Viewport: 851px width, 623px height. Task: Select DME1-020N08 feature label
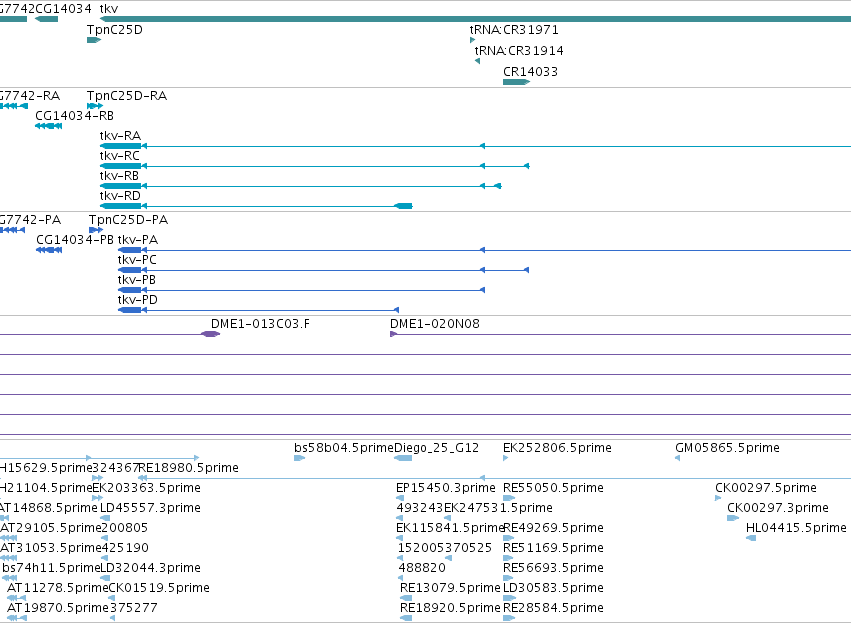pos(435,324)
